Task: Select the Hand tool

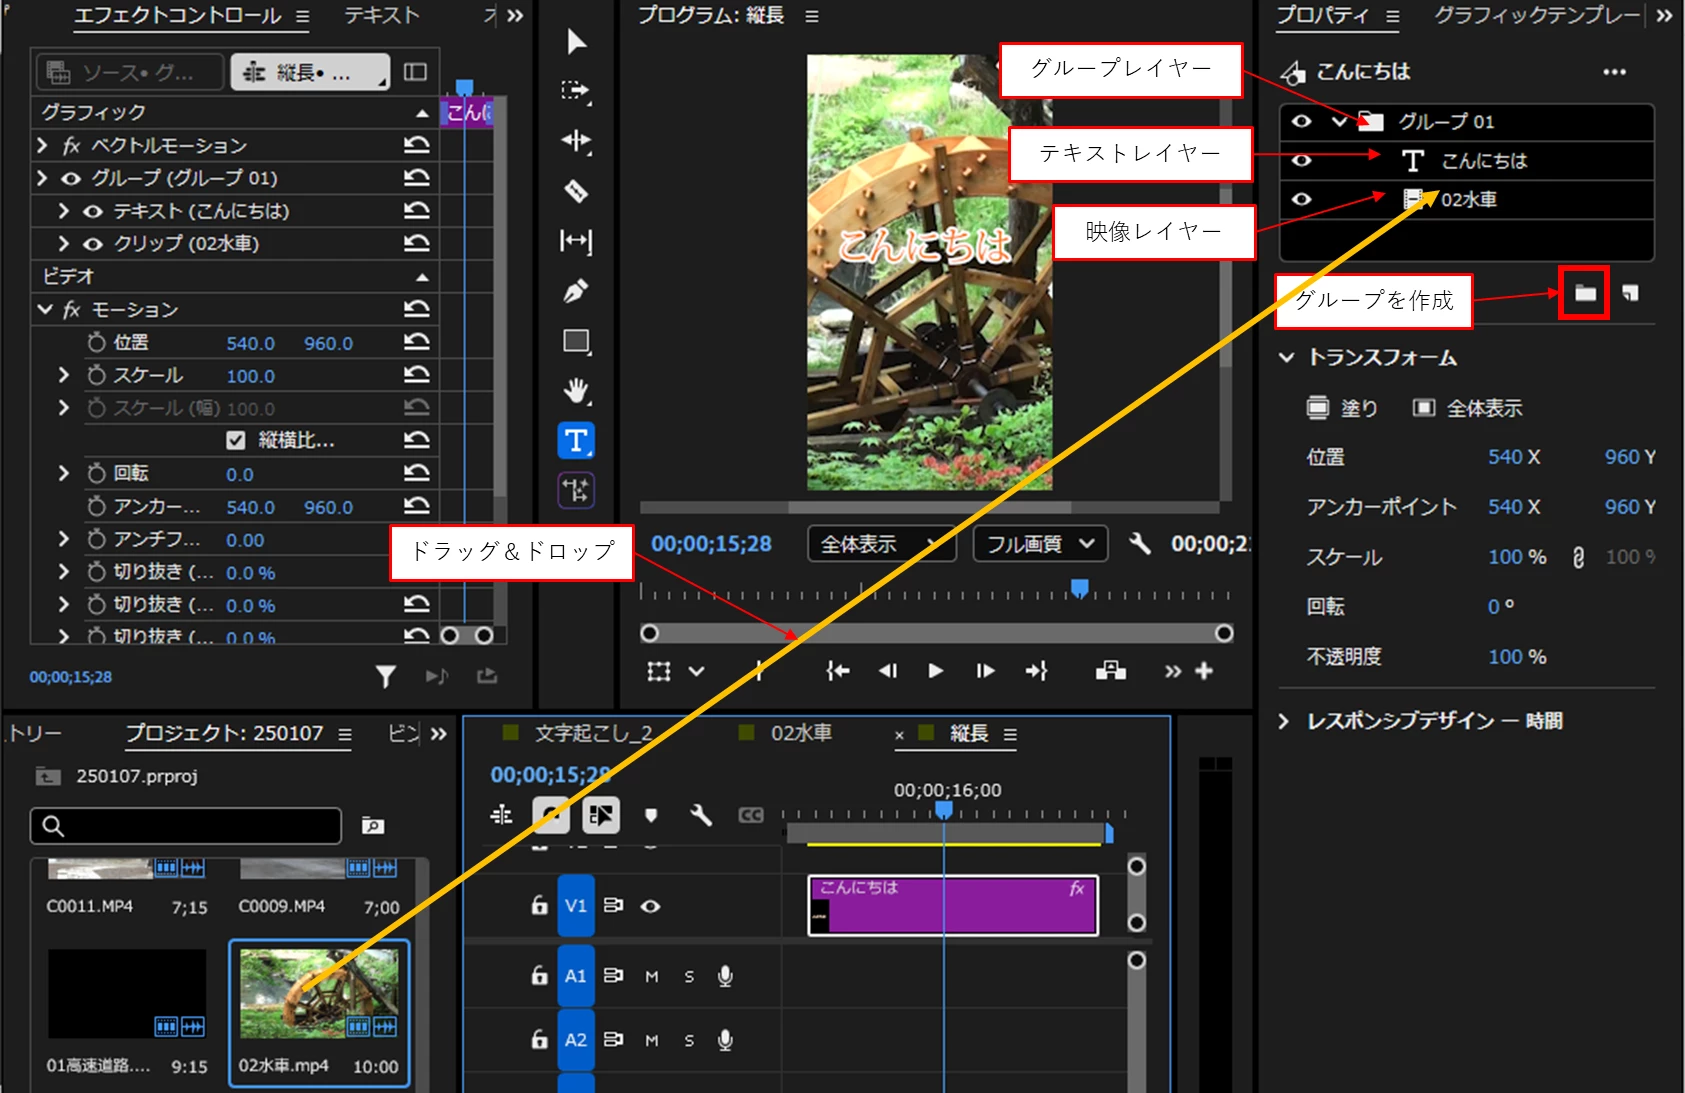Action: point(576,391)
